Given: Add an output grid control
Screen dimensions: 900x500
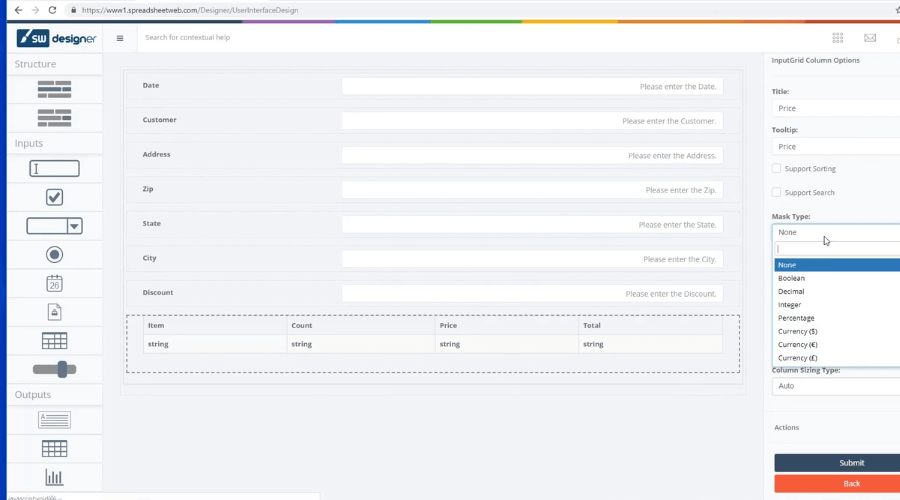Looking at the screenshot, I should pyautogui.click(x=55, y=449).
